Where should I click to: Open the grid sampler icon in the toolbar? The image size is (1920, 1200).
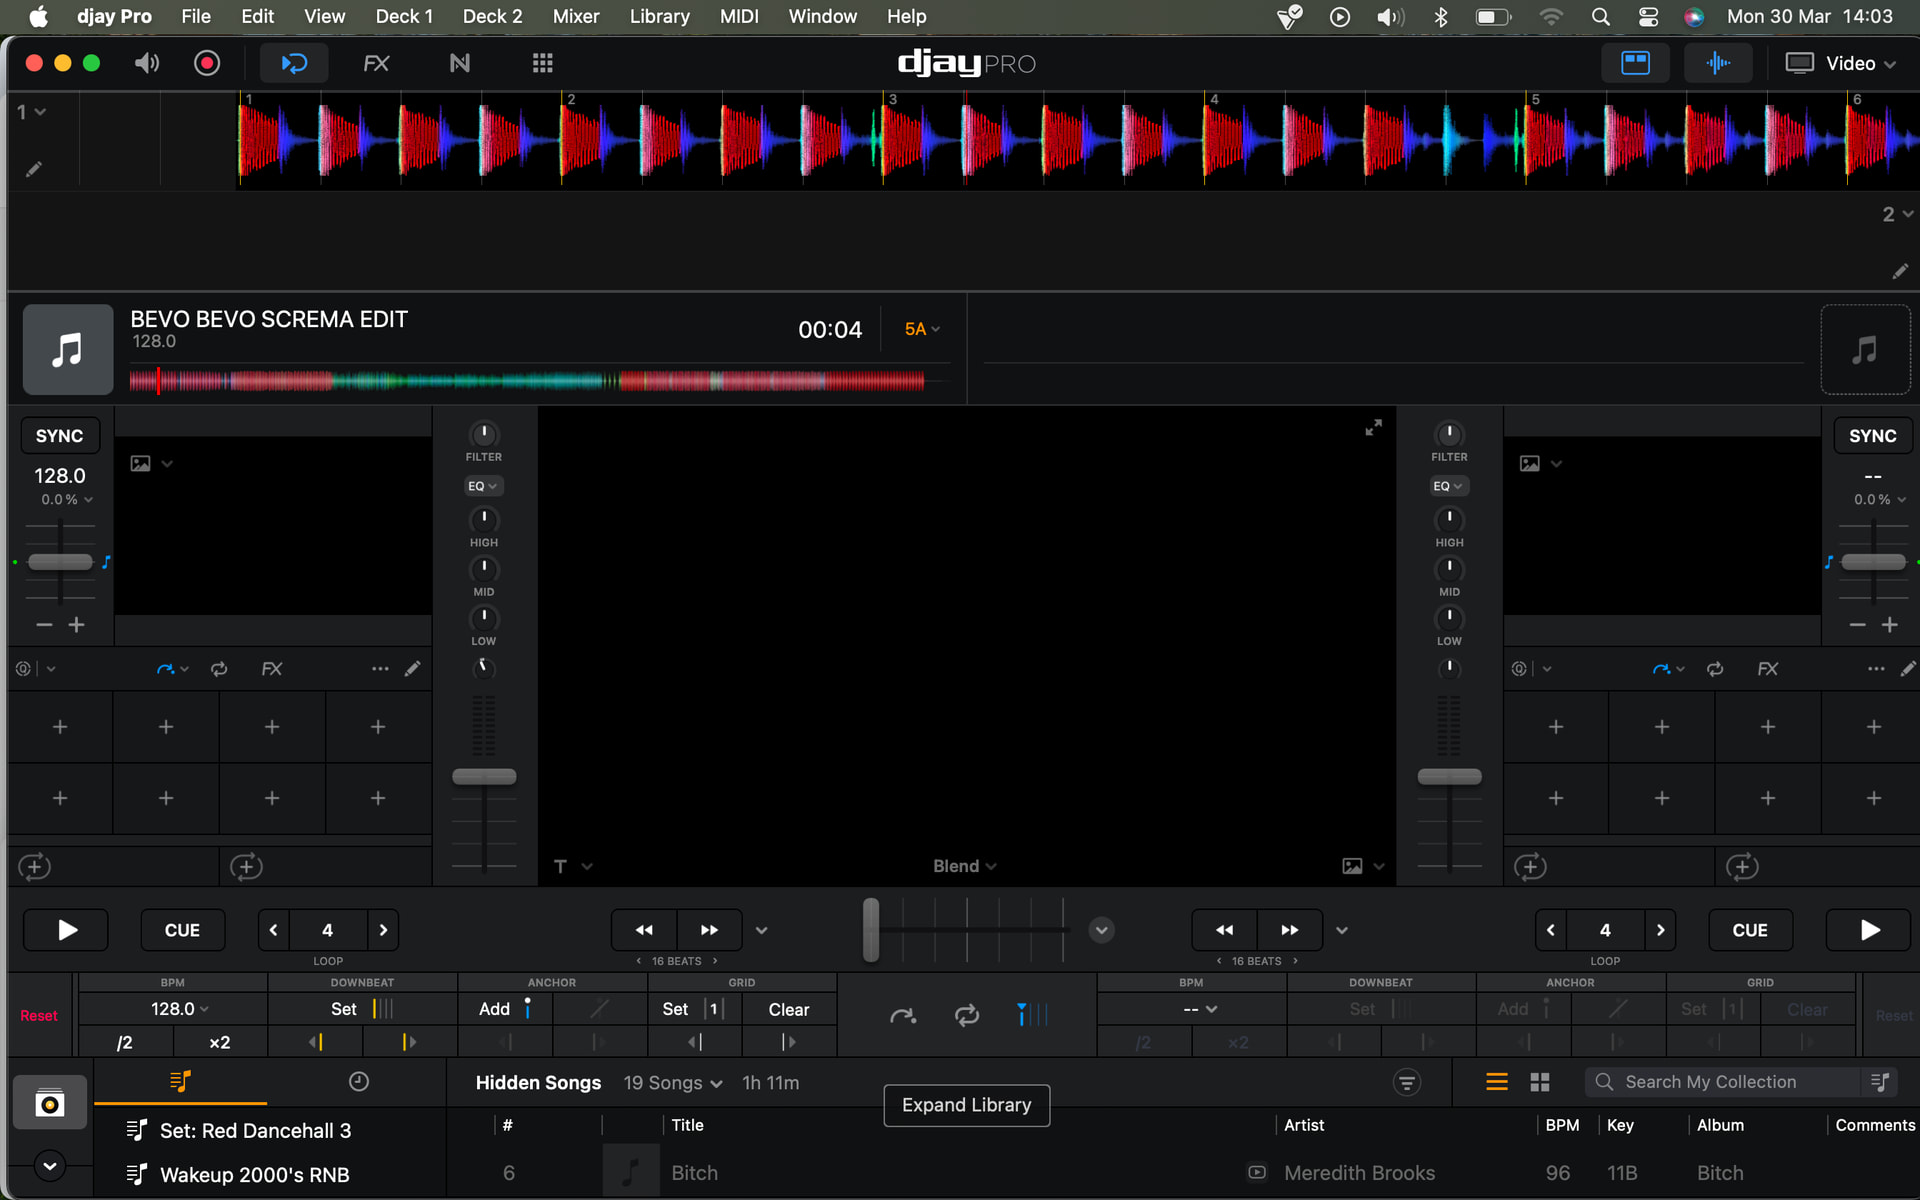(542, 63)
